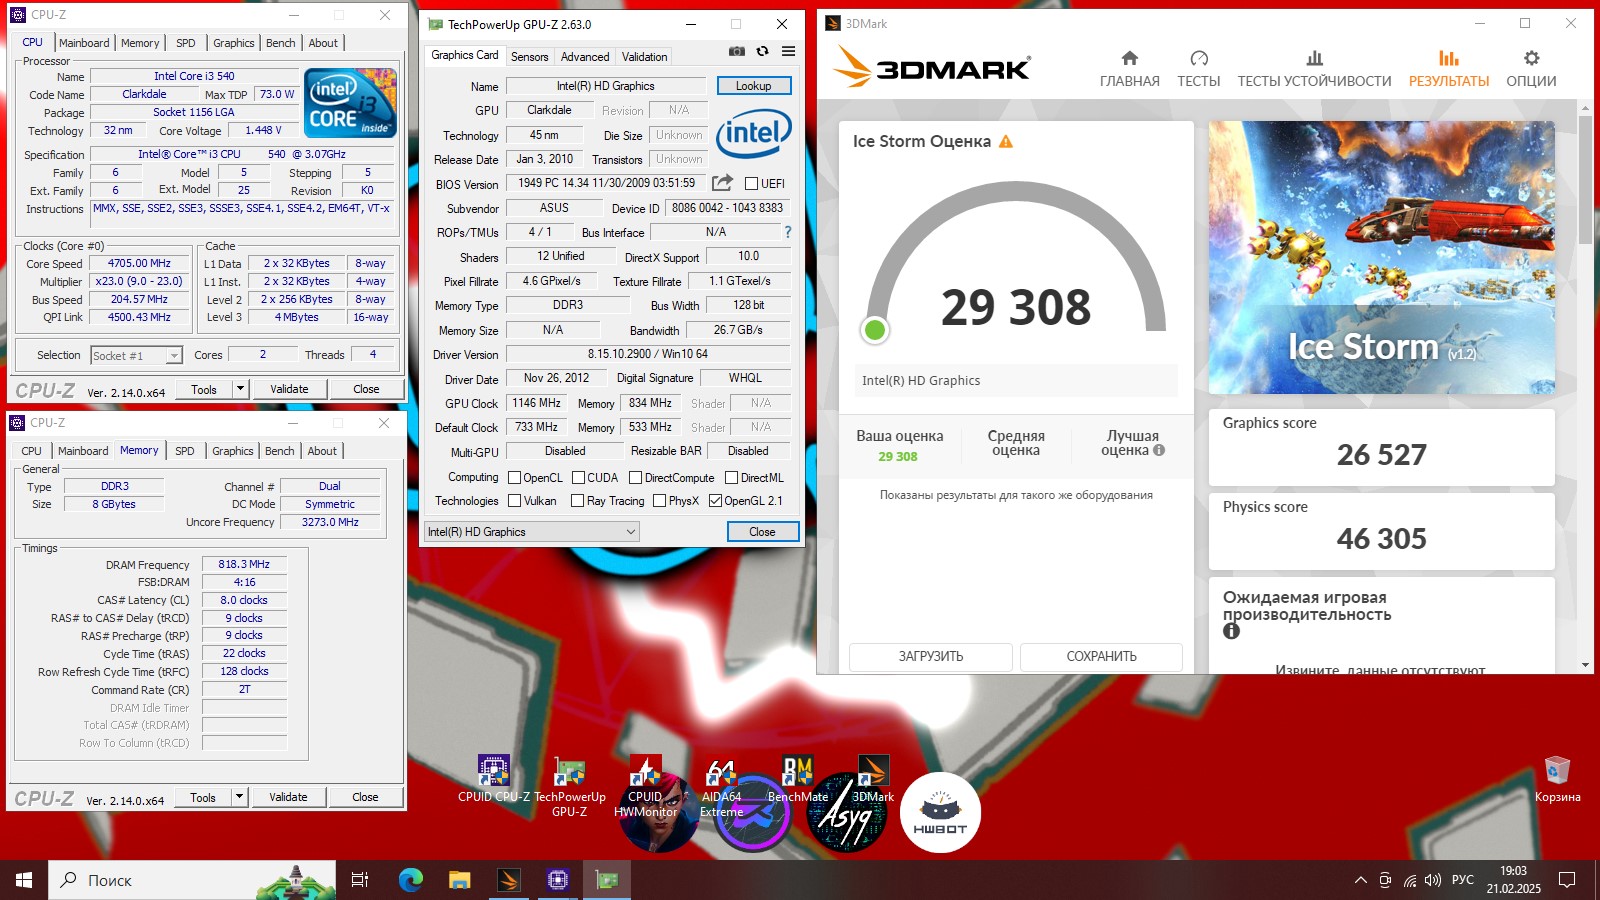Open the SPD tab in bottom CPU-Z
This screenshot has height=900, width=1600.
[x=185, y=451]
